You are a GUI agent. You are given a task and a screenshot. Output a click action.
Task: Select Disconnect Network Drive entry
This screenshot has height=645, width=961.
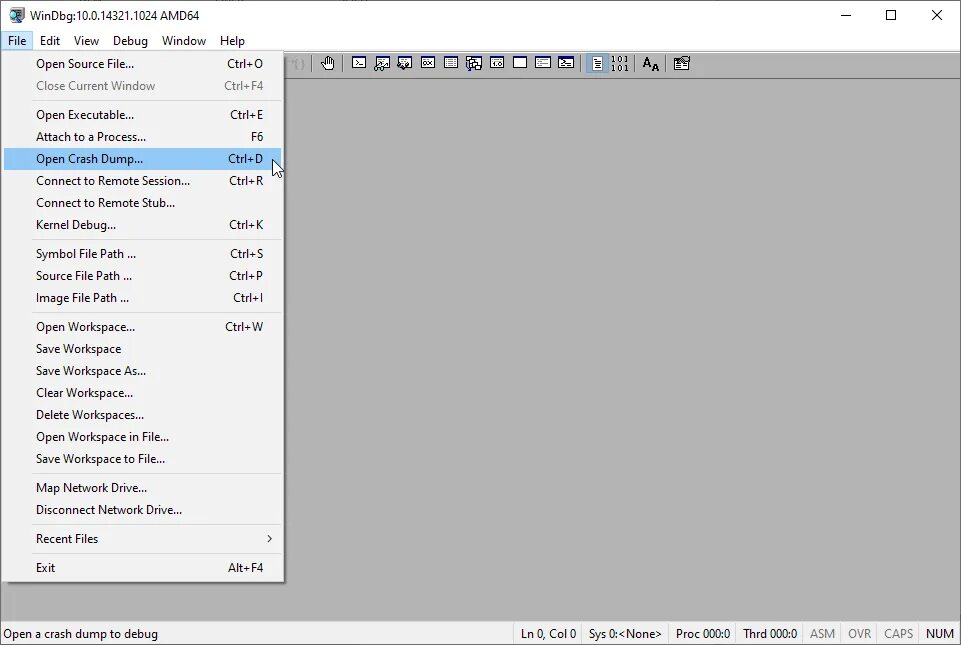(142, 510)
